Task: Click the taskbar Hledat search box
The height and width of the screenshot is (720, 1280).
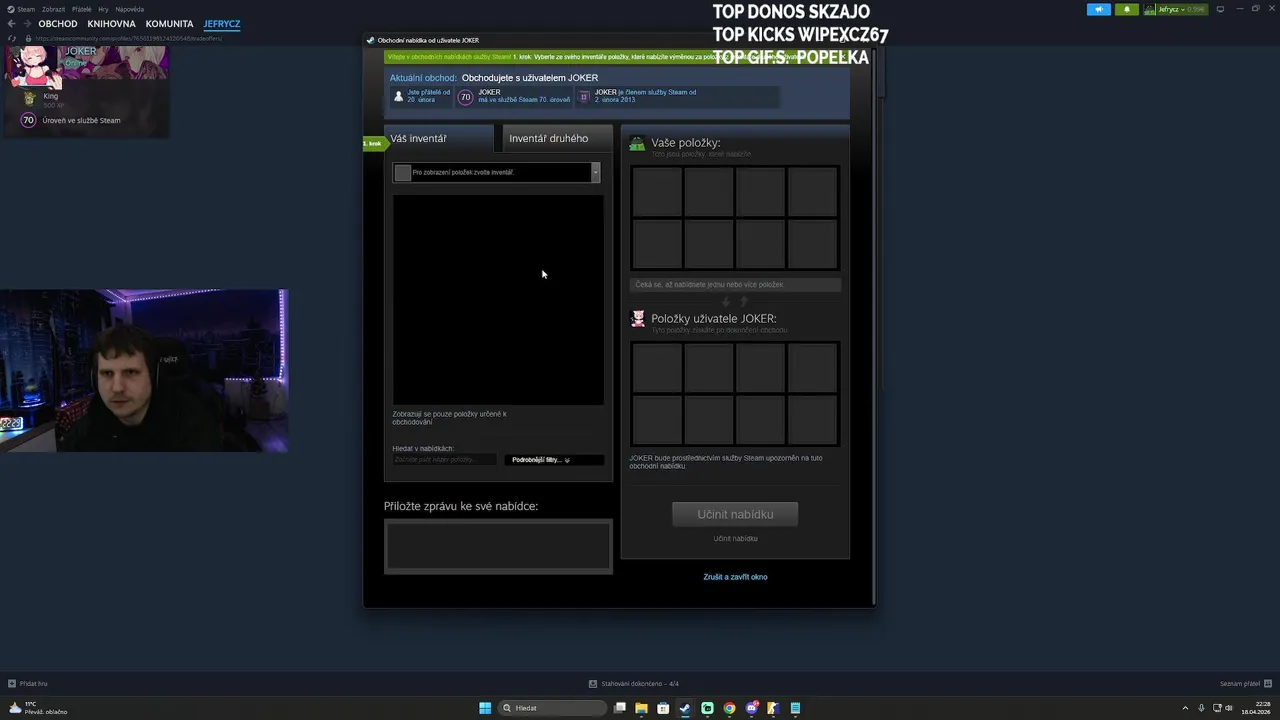Action: click(553, 708)
